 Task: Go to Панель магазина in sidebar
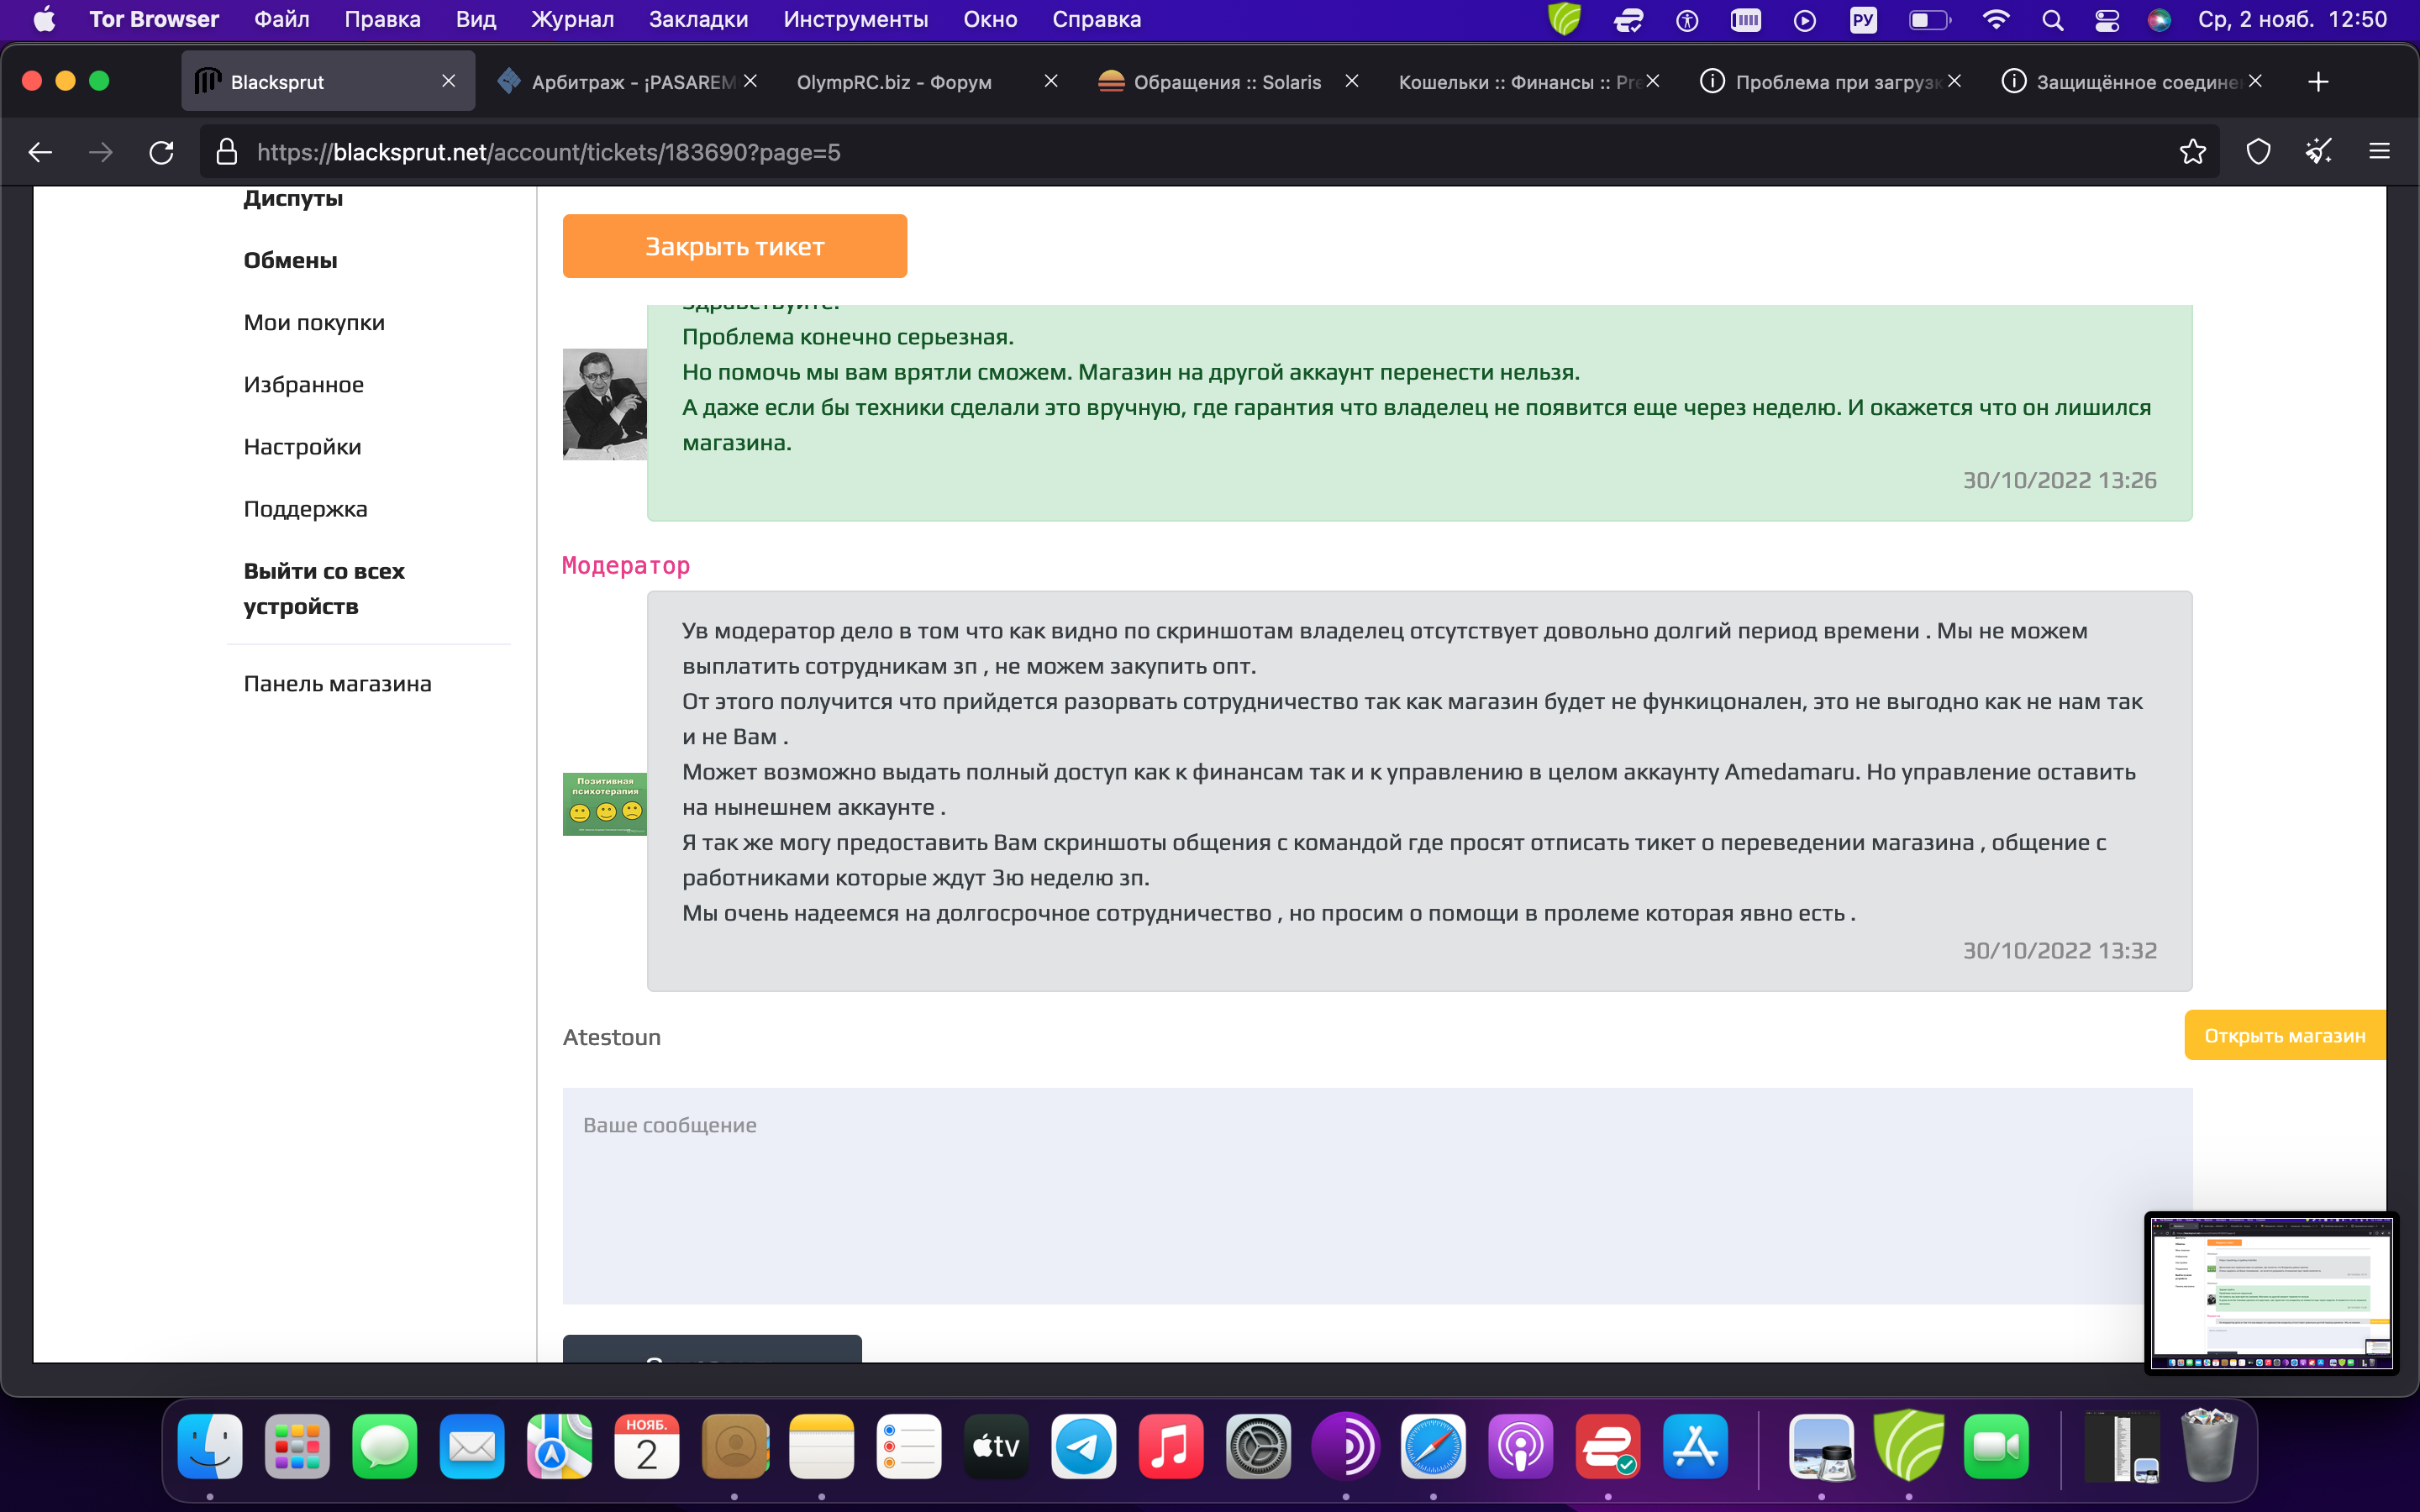[x=337, y=684]
